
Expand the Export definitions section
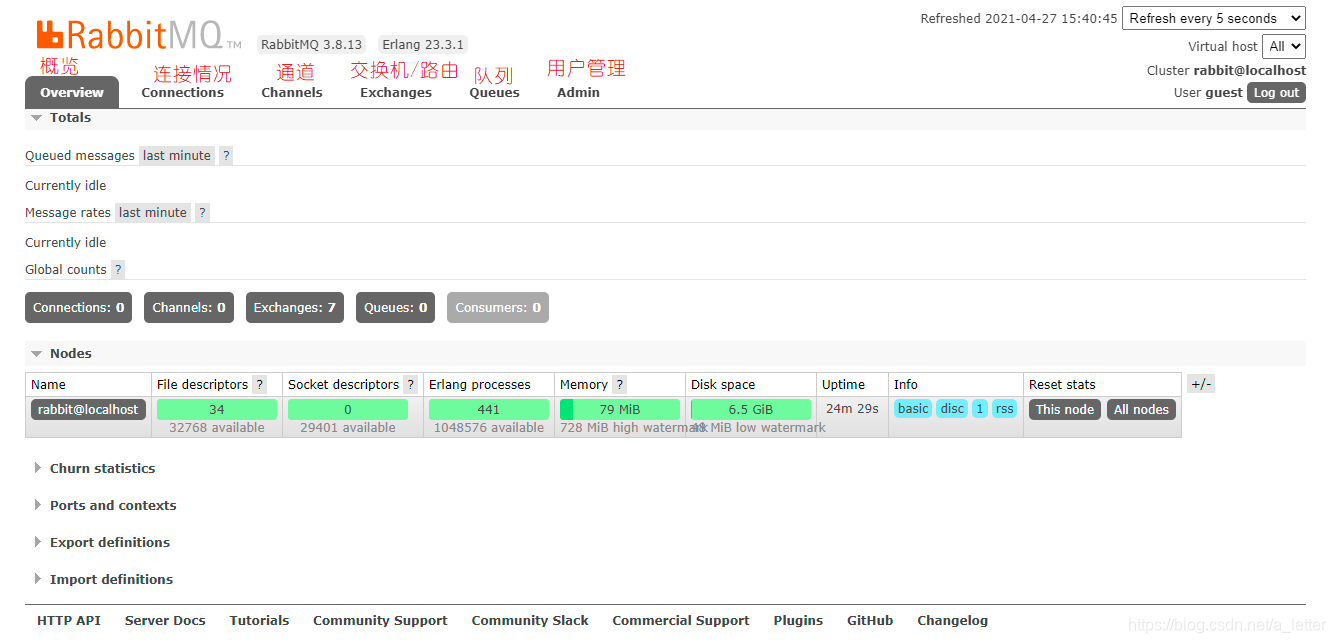[109, 542]
